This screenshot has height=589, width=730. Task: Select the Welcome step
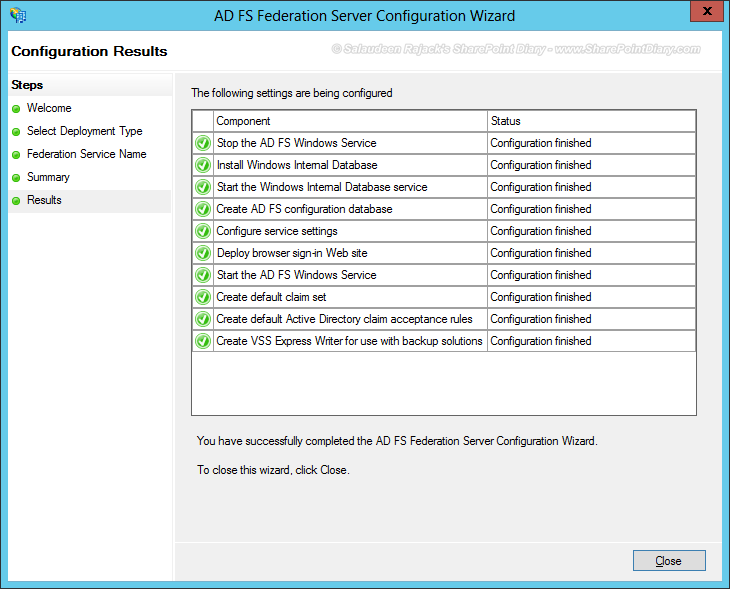click(49, 108)
